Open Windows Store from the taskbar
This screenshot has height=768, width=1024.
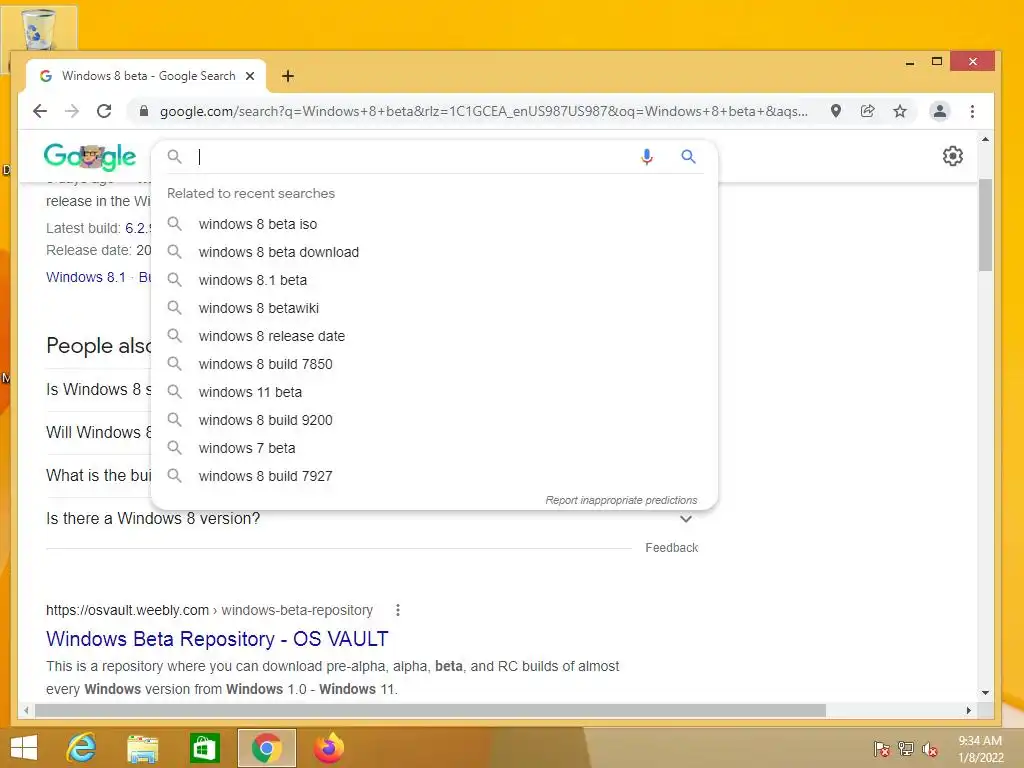pyautogui.click(x=204, y=748)
